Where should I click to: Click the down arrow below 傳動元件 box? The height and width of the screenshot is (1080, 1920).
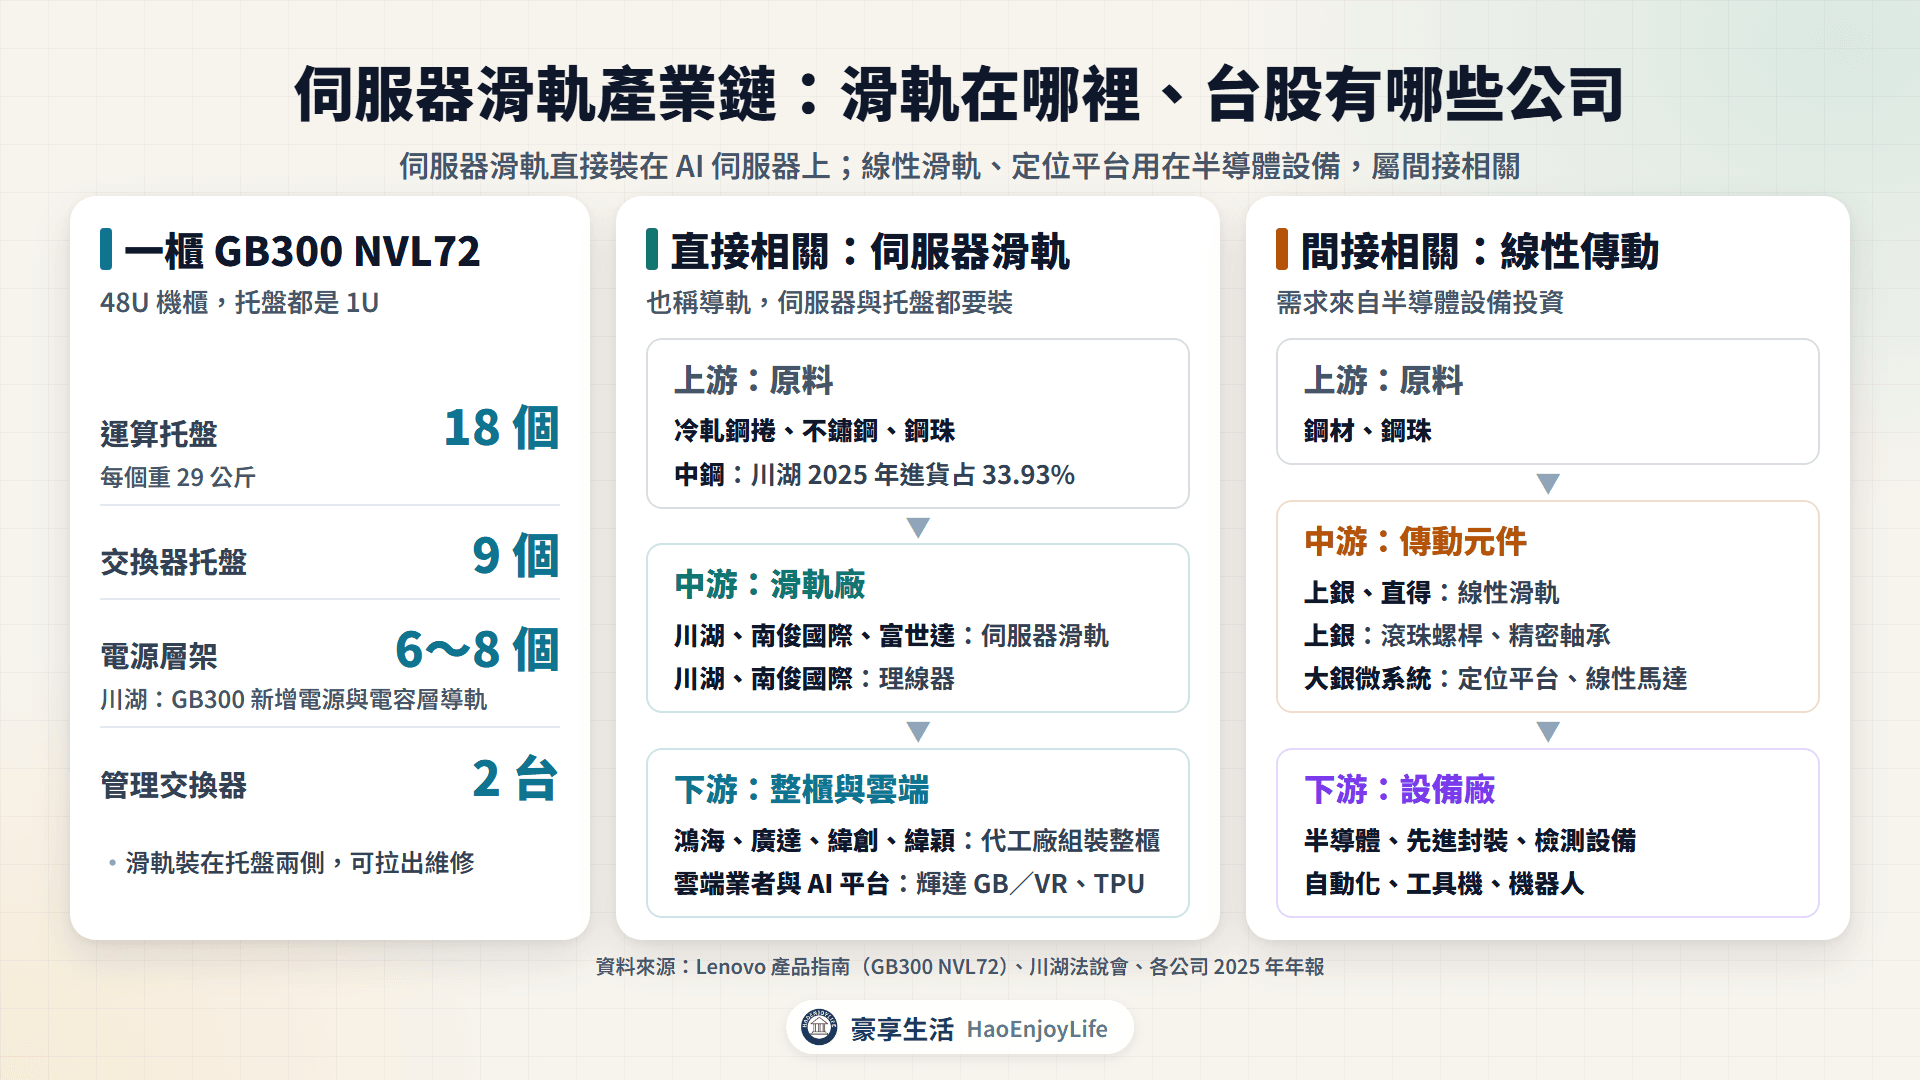1548,732
